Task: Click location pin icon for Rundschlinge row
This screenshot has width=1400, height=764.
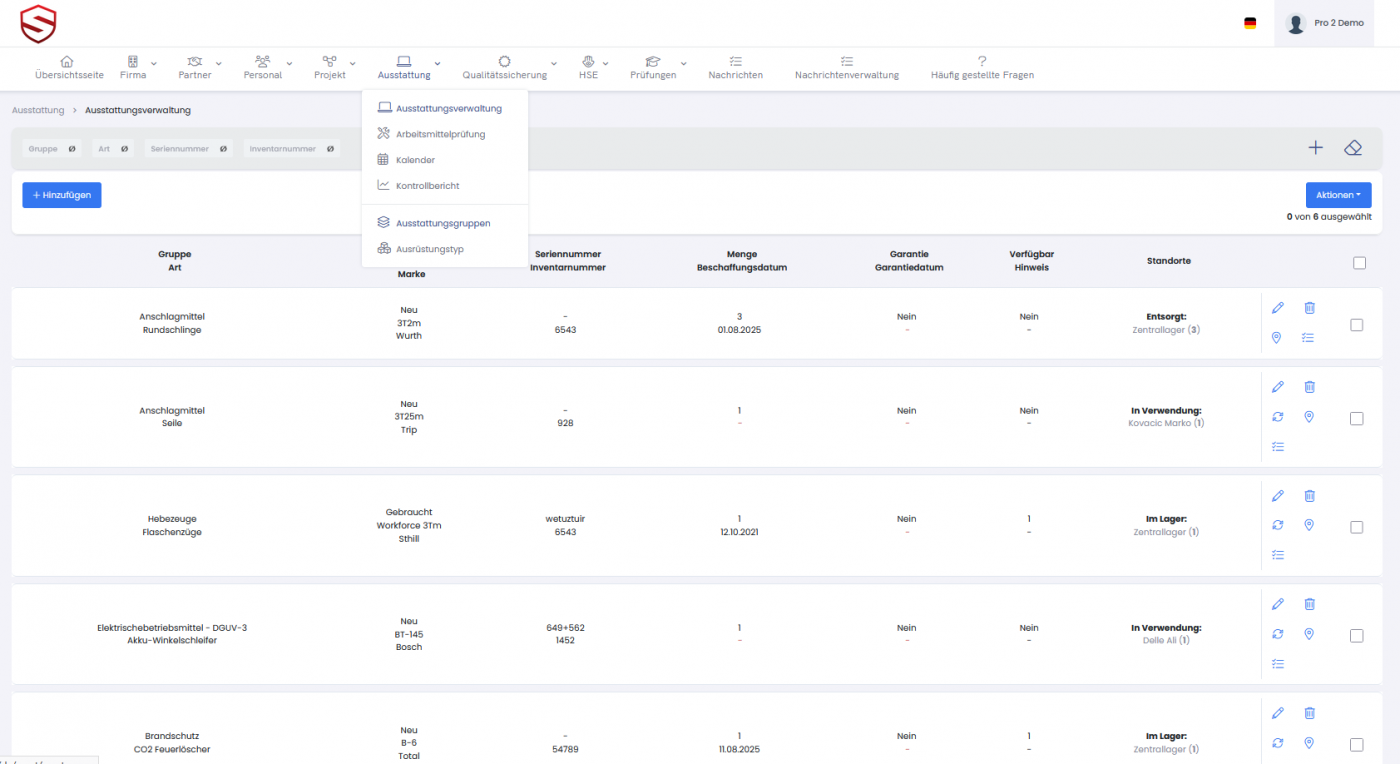Action: click(1277, 338)
